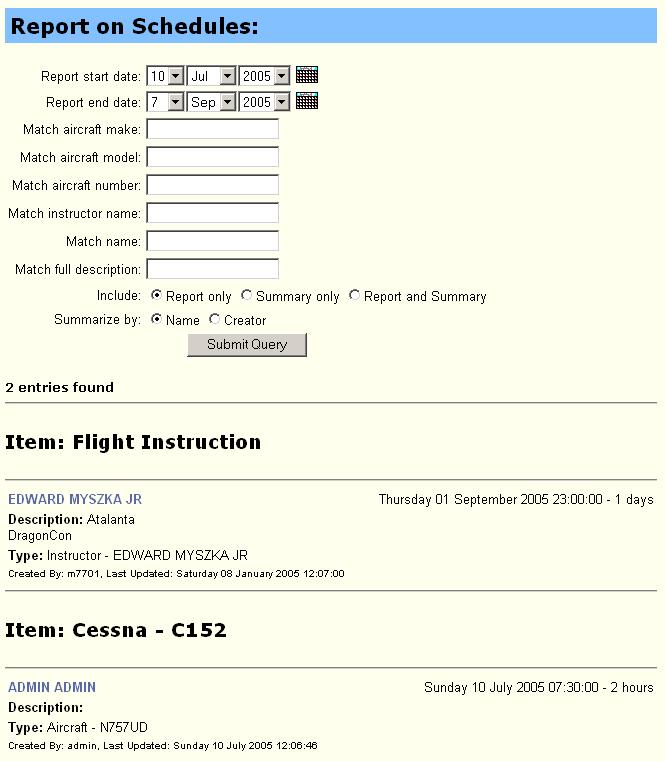Click the Match full description field

coord(213,269)
